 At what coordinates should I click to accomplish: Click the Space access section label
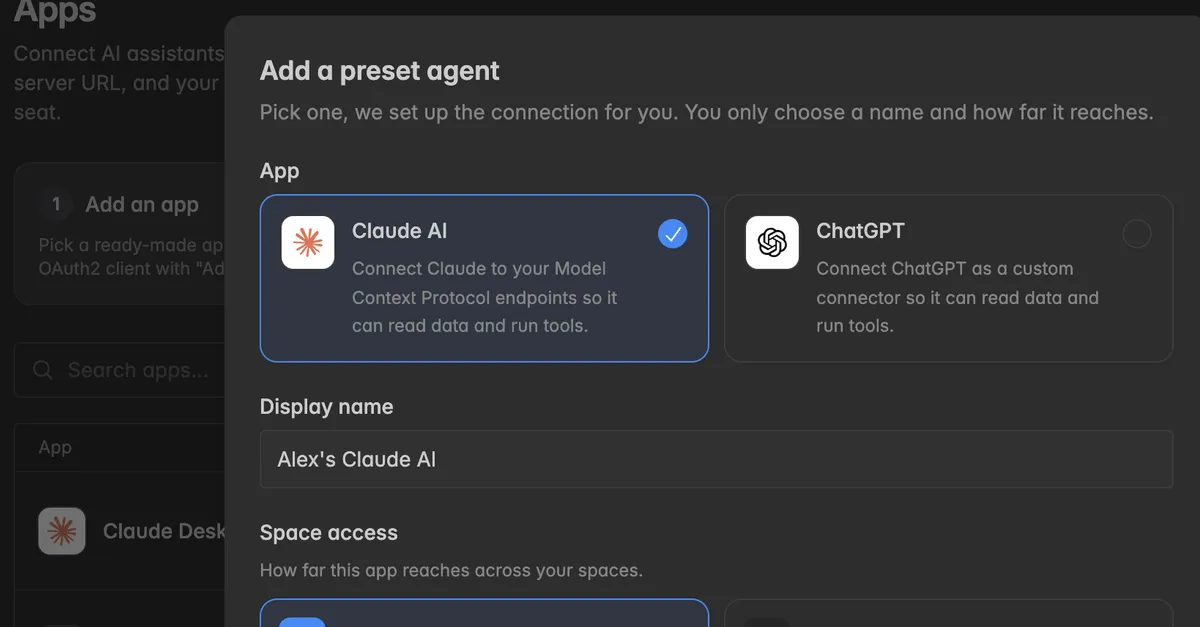329,533
